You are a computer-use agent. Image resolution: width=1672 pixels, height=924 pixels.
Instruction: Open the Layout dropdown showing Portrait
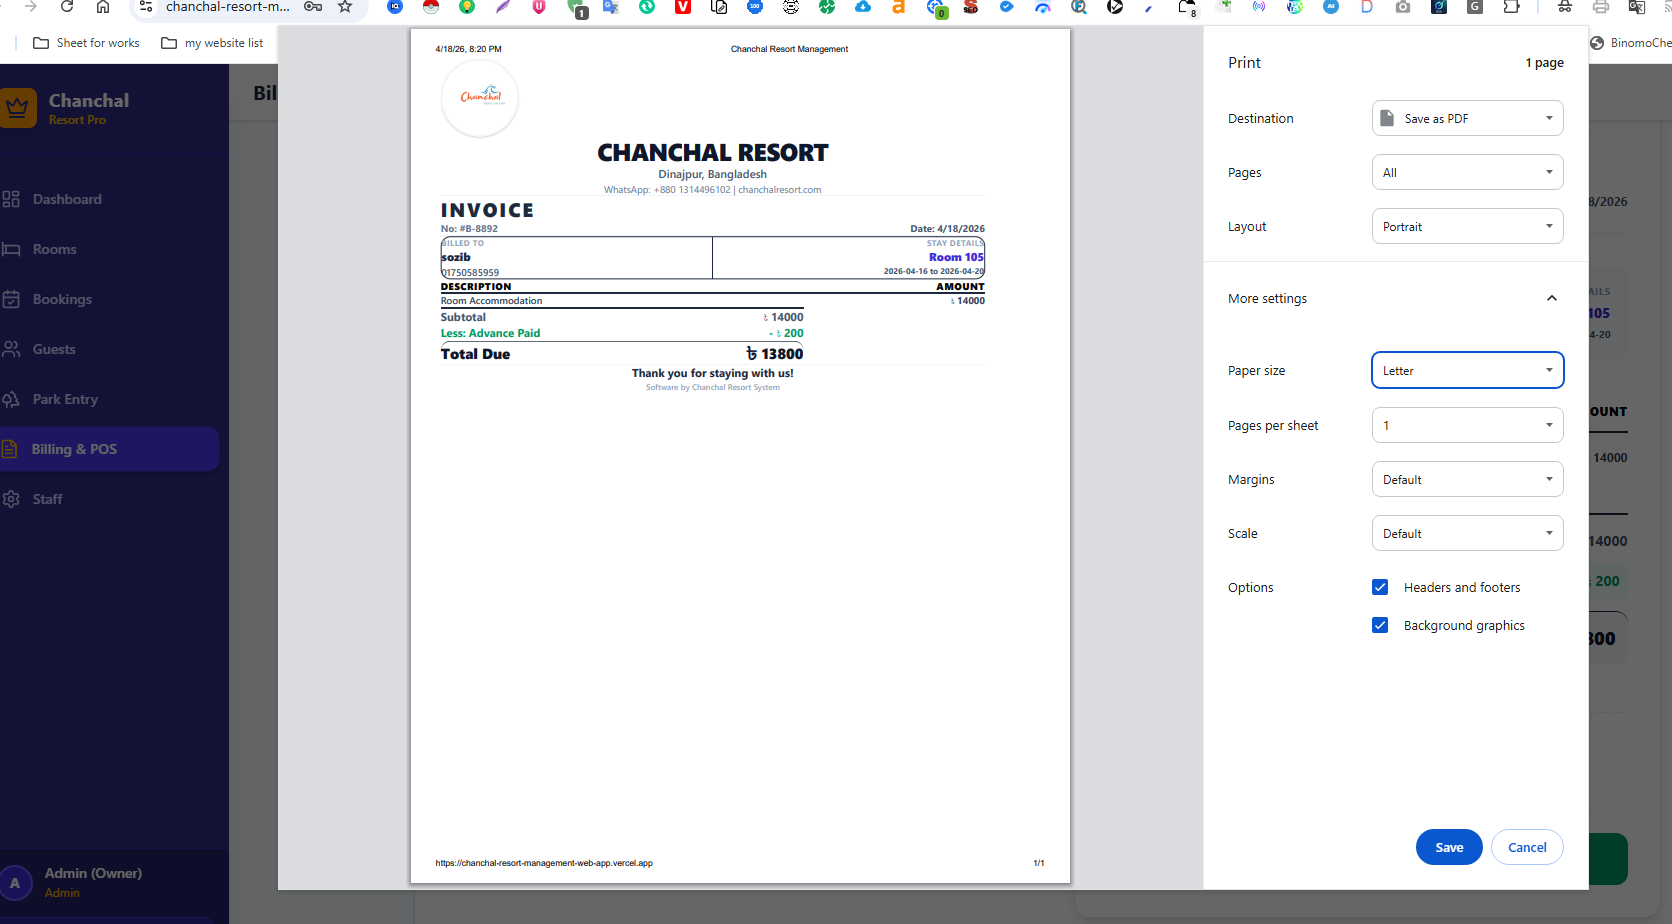[1467, 226]
